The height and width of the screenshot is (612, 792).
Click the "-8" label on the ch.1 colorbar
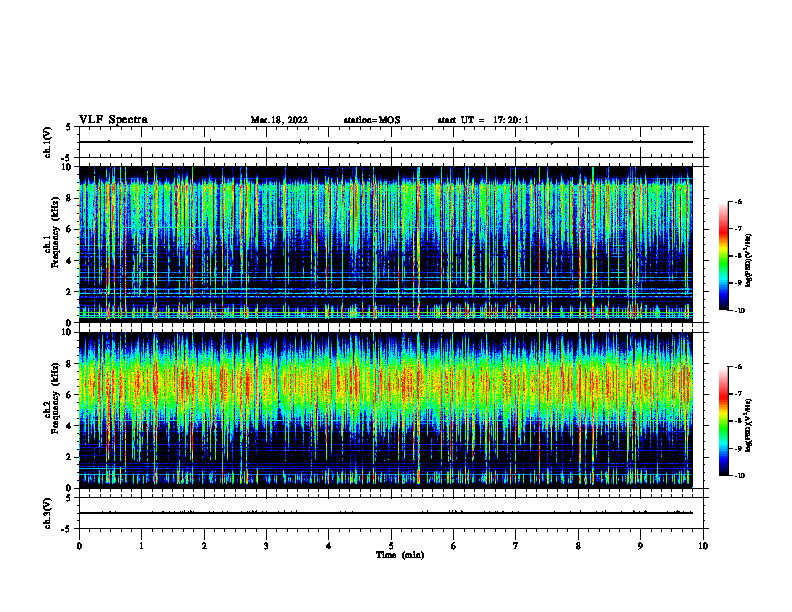[738, 256]
